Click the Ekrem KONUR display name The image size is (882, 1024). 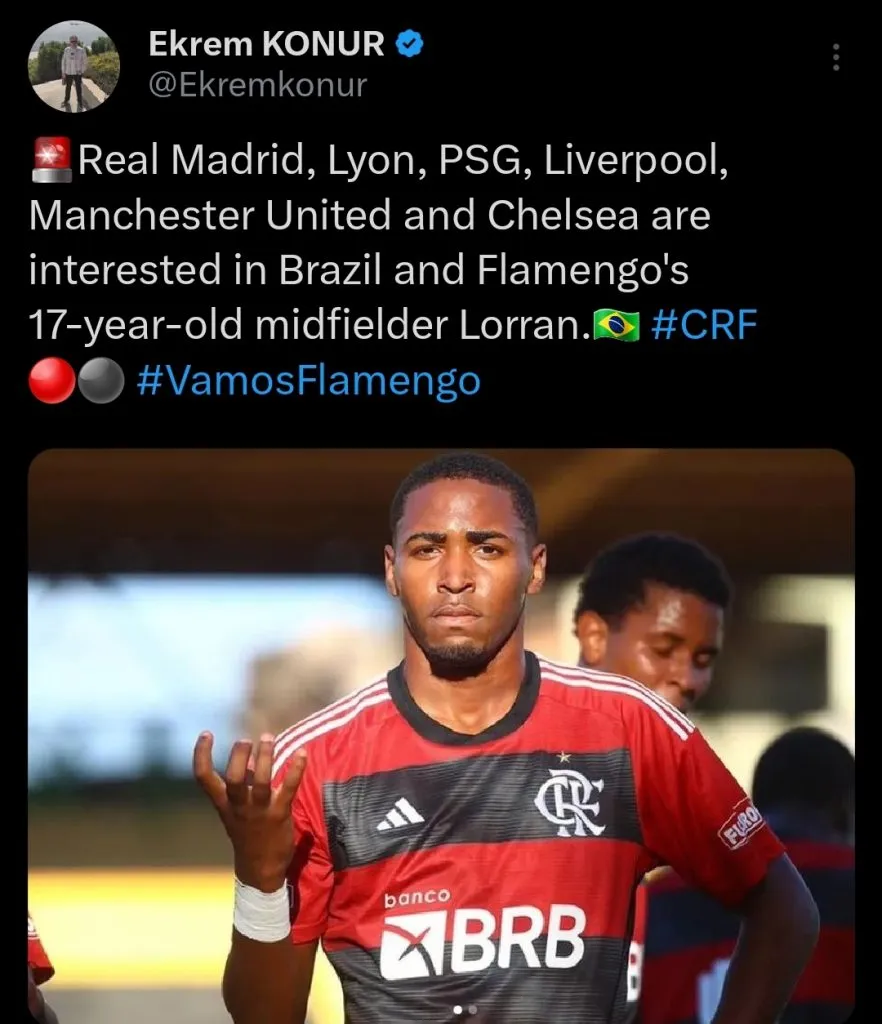coord(266,44)
